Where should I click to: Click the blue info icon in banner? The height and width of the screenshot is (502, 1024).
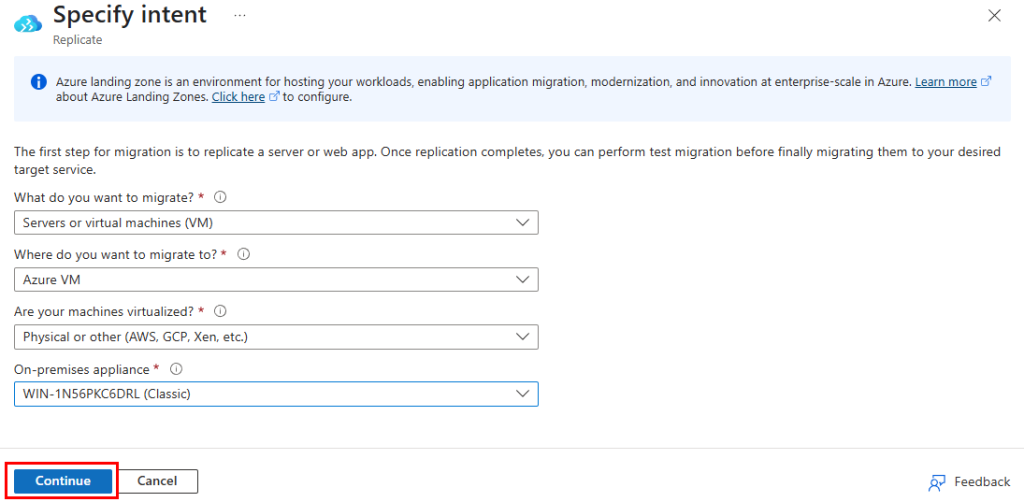[x=39, y=82]
